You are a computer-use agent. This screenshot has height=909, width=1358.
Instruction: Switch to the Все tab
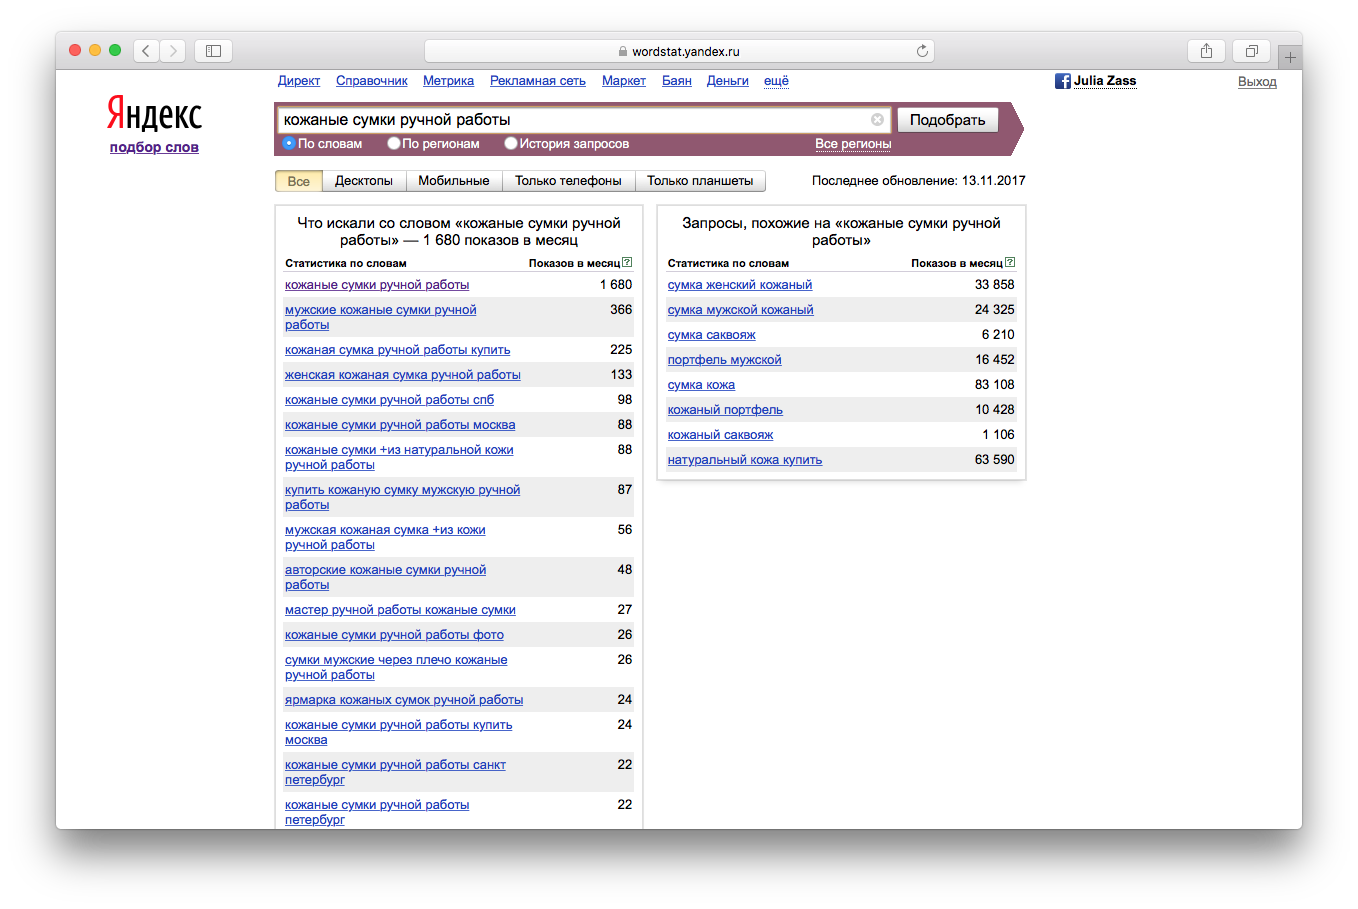pos(298,181)
